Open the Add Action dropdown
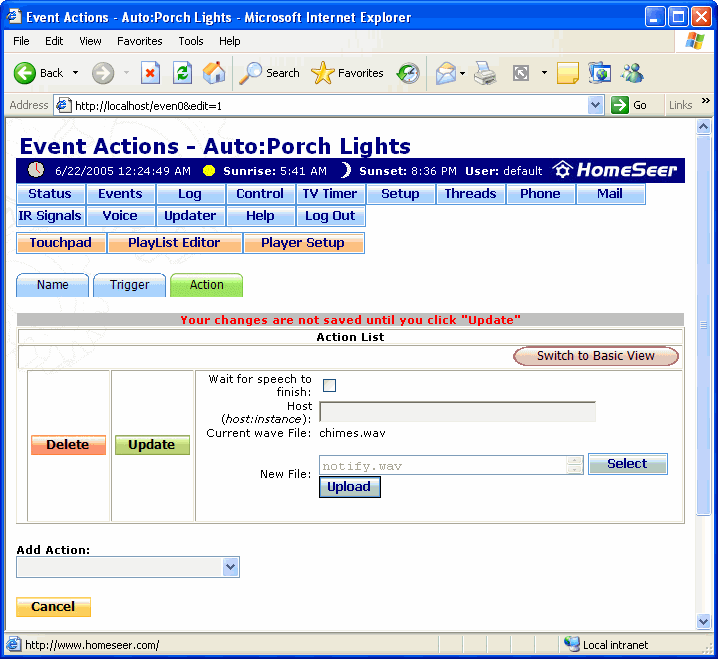Viewport: 718px width, 659px height. coord(230,567)
